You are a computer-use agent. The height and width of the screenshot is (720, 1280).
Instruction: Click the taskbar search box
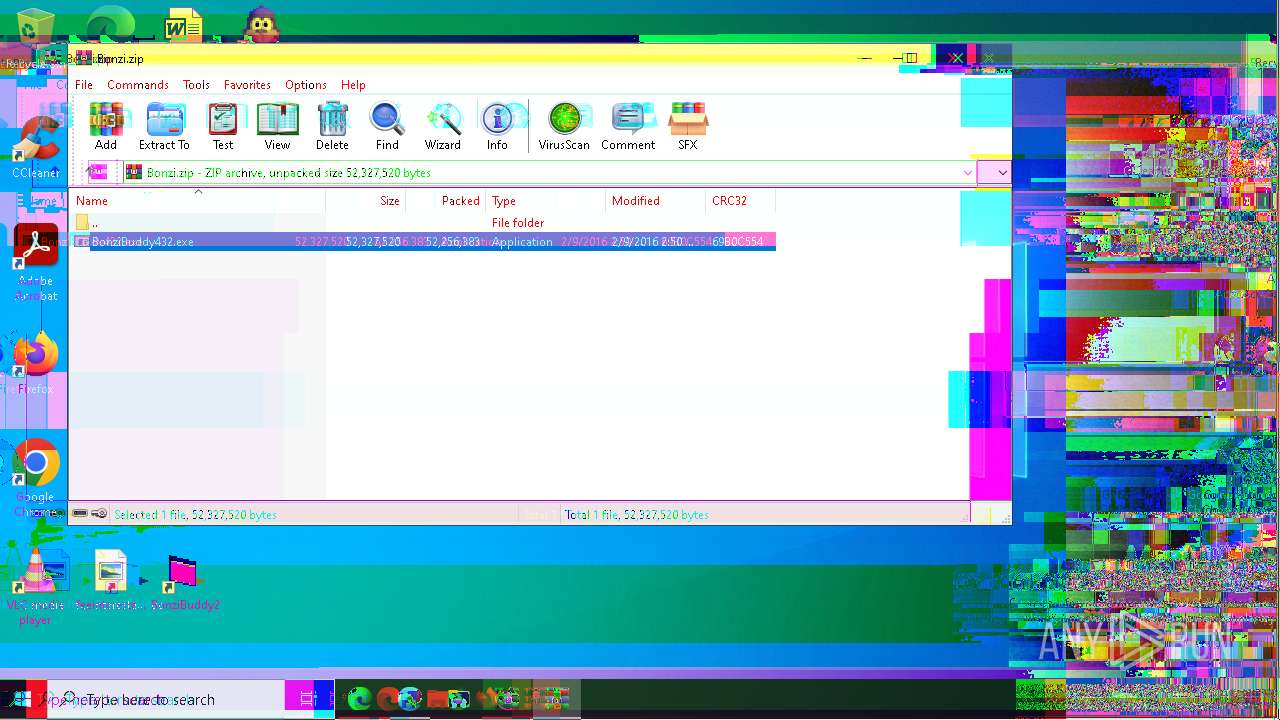(166, 699)
